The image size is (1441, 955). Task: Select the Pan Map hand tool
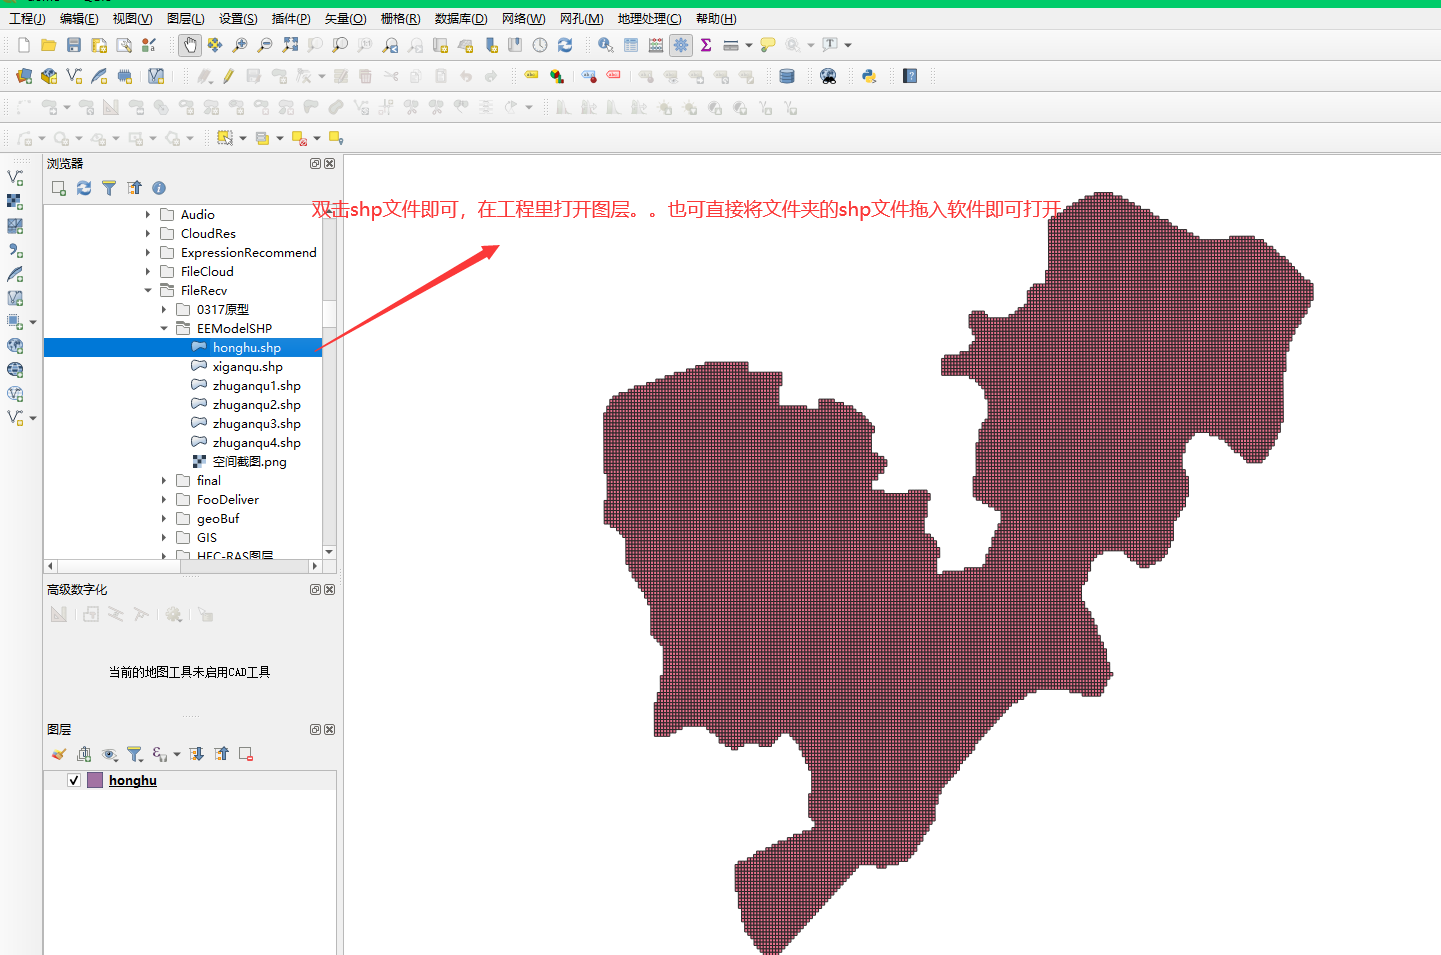[190, 45]
